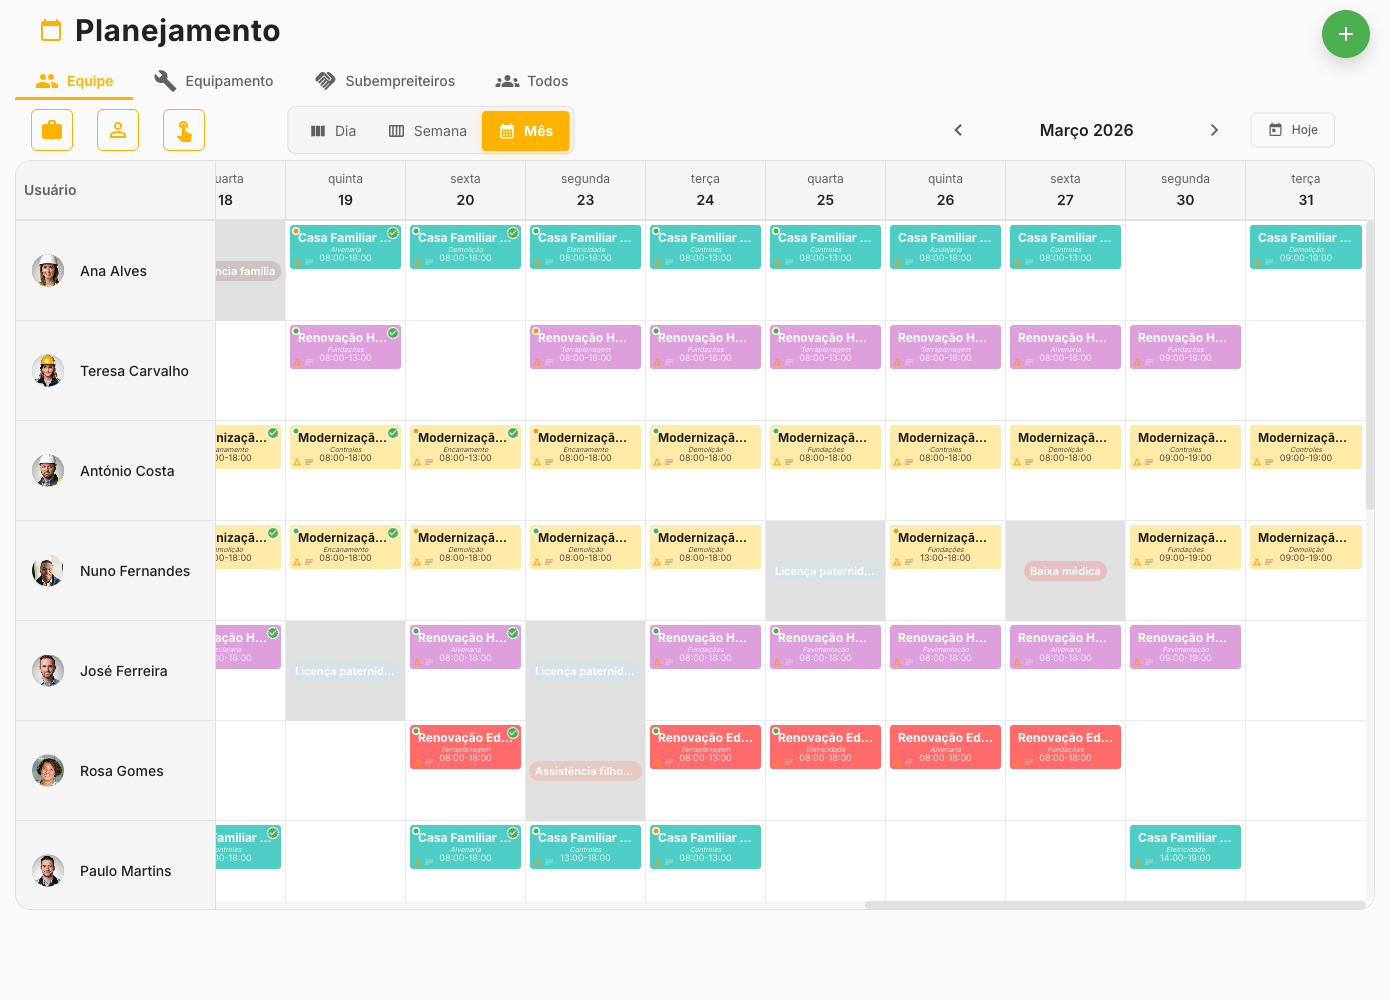Open Rosa Gomes' avatar
The width and height of the screenshot is (1390, 1000).
(48, 771)
